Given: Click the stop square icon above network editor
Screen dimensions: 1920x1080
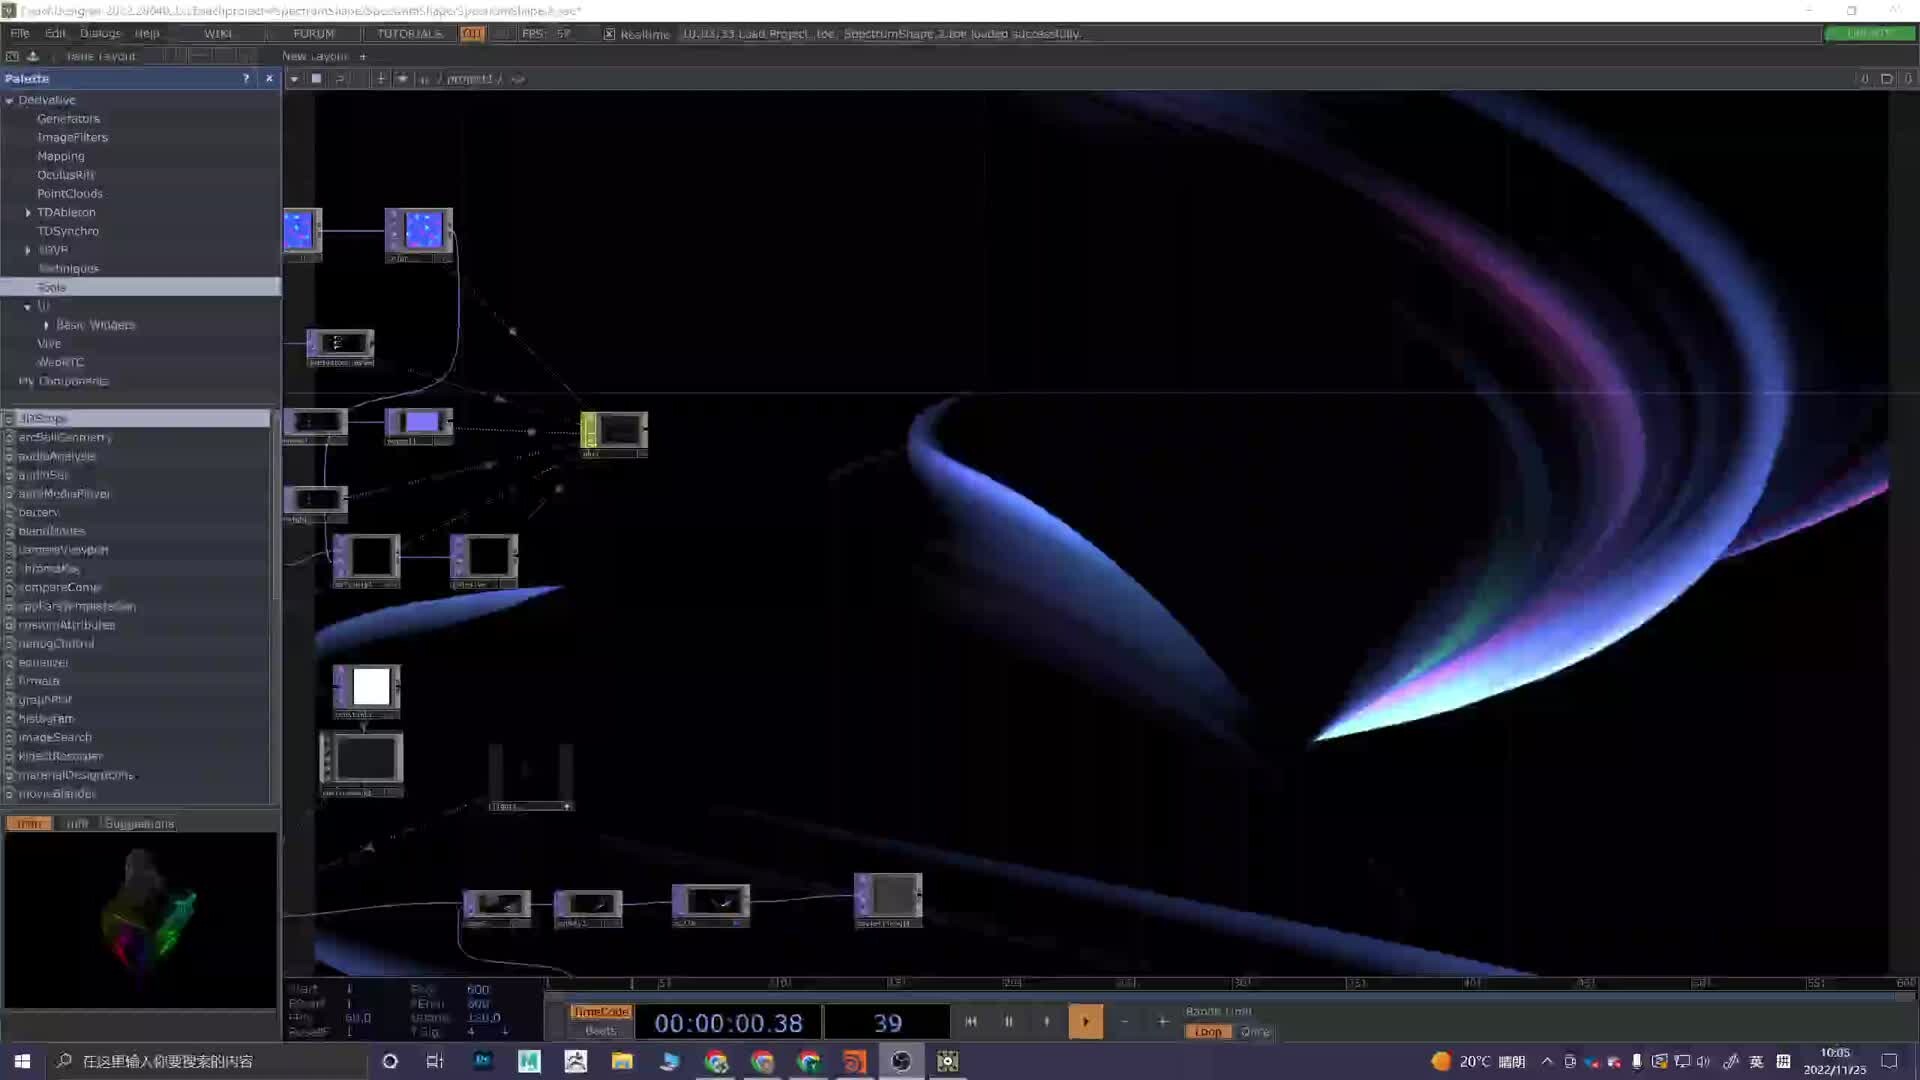Looking at the screenshot, I should 316,78.
